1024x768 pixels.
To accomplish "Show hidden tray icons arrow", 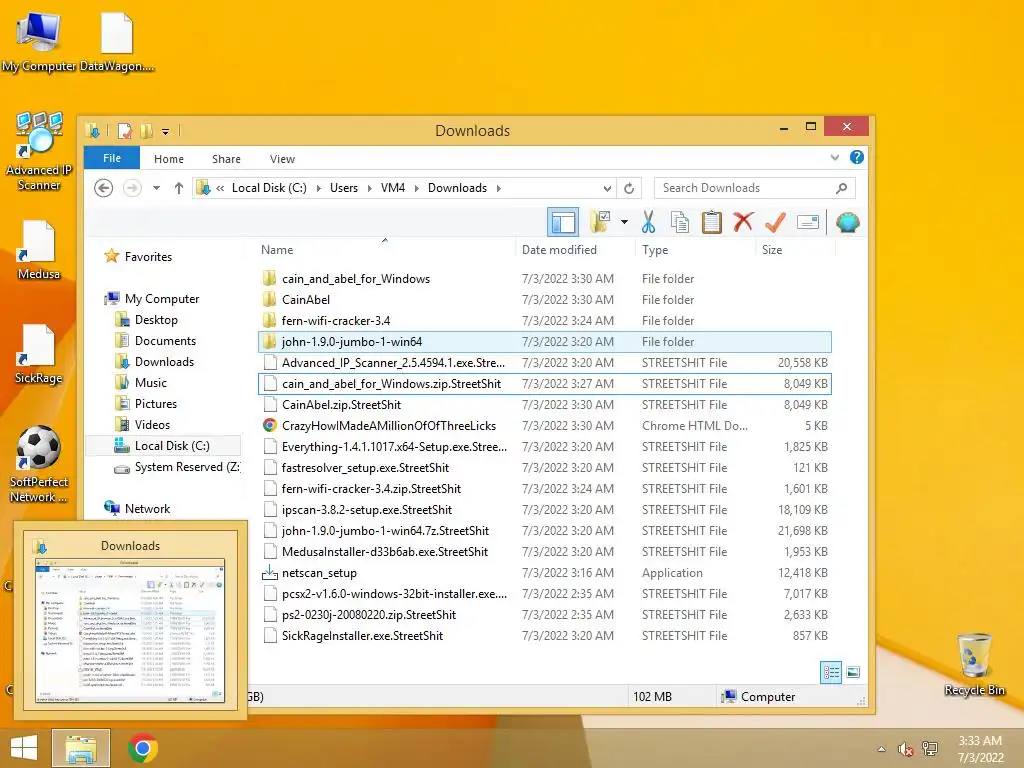I will 882,749.
